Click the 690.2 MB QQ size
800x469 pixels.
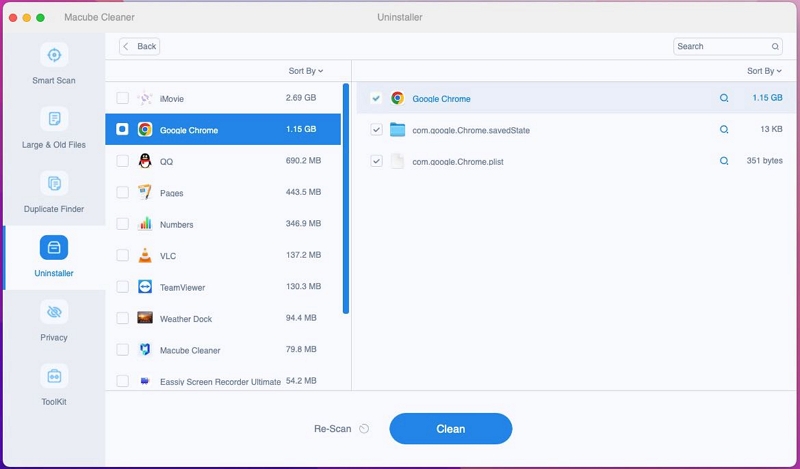303,161
